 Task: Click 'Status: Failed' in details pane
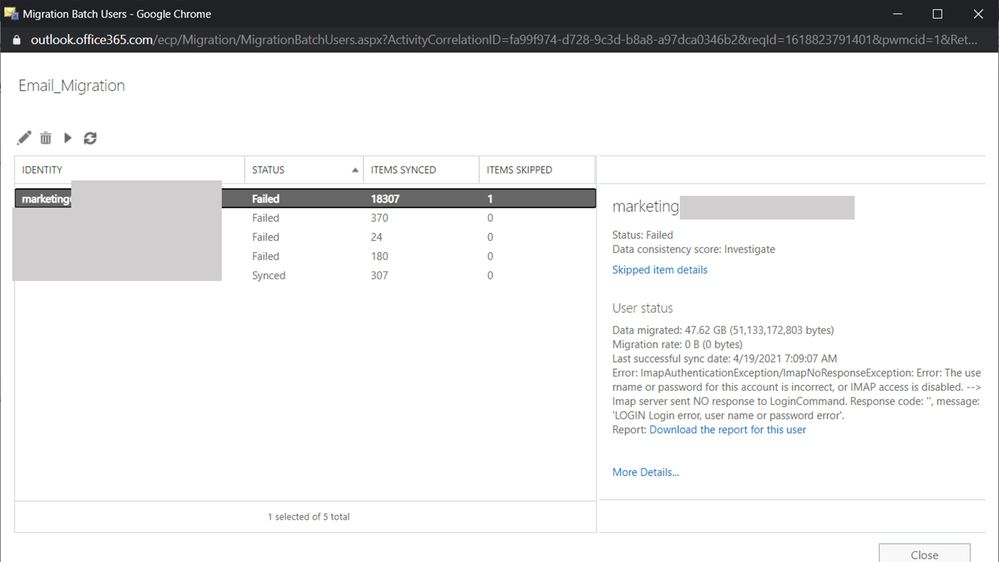pyautogui.click(x=642, y=234)
